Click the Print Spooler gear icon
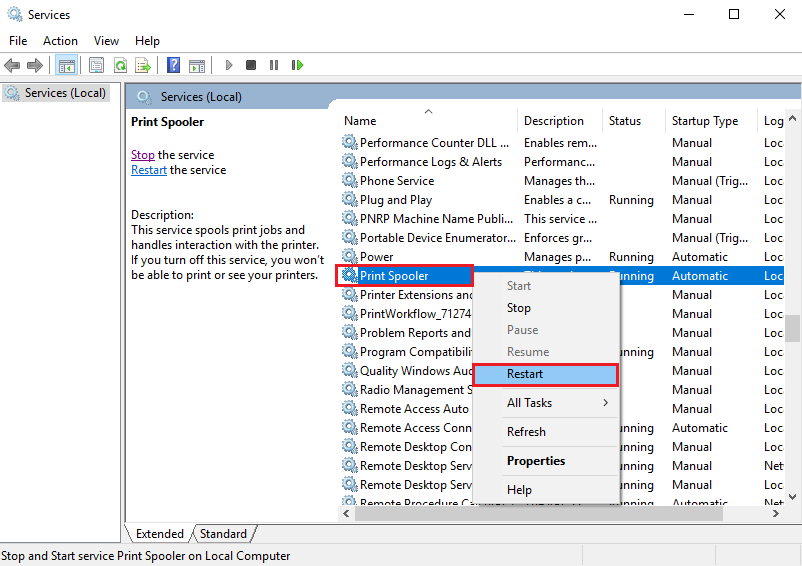This screenshot has width=802, height=566. pyautogui.click(x=350, y=275)
